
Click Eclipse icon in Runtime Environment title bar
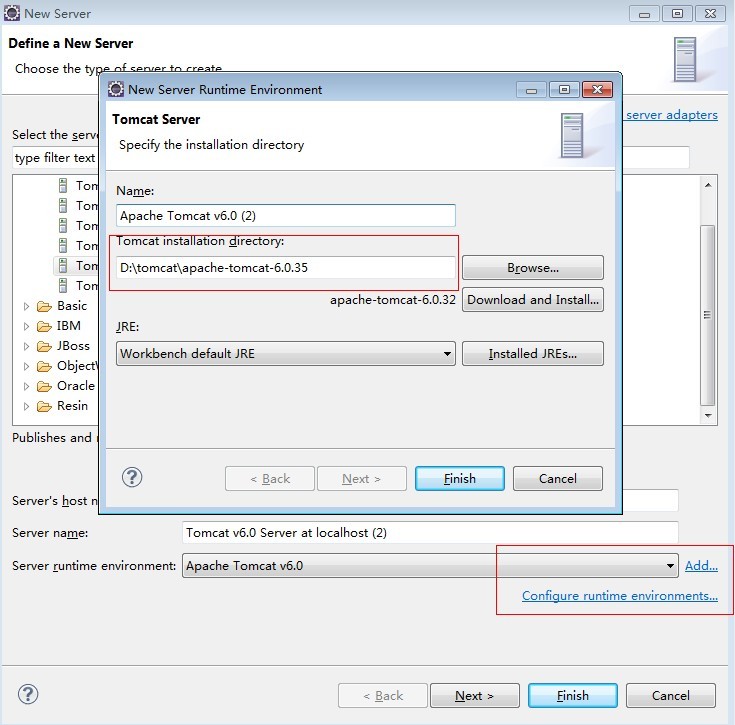(116, 89)
